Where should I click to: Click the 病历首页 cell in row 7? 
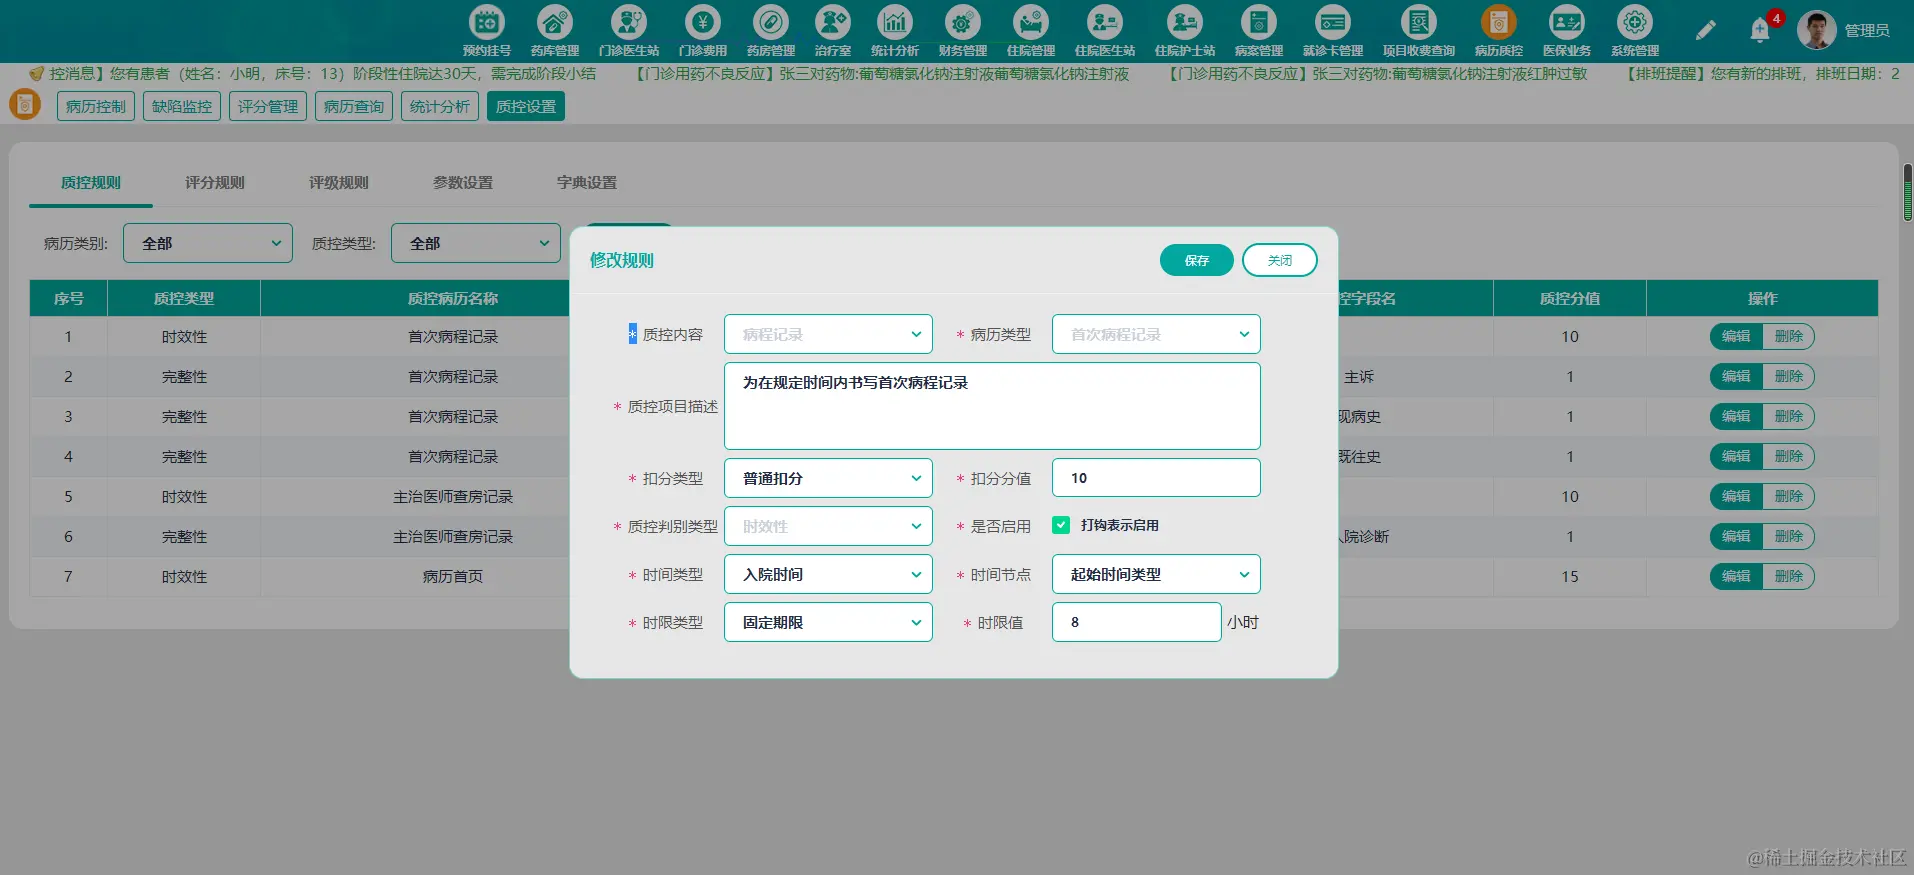pyautogui.click(x=453, y=577)
